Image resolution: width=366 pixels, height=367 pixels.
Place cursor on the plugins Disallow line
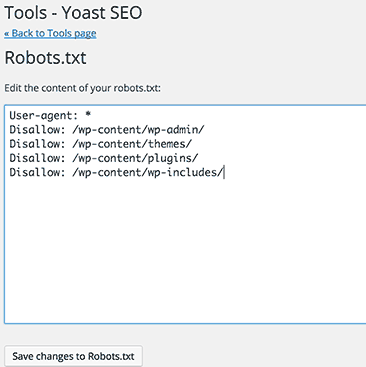(x=104, y=158)
